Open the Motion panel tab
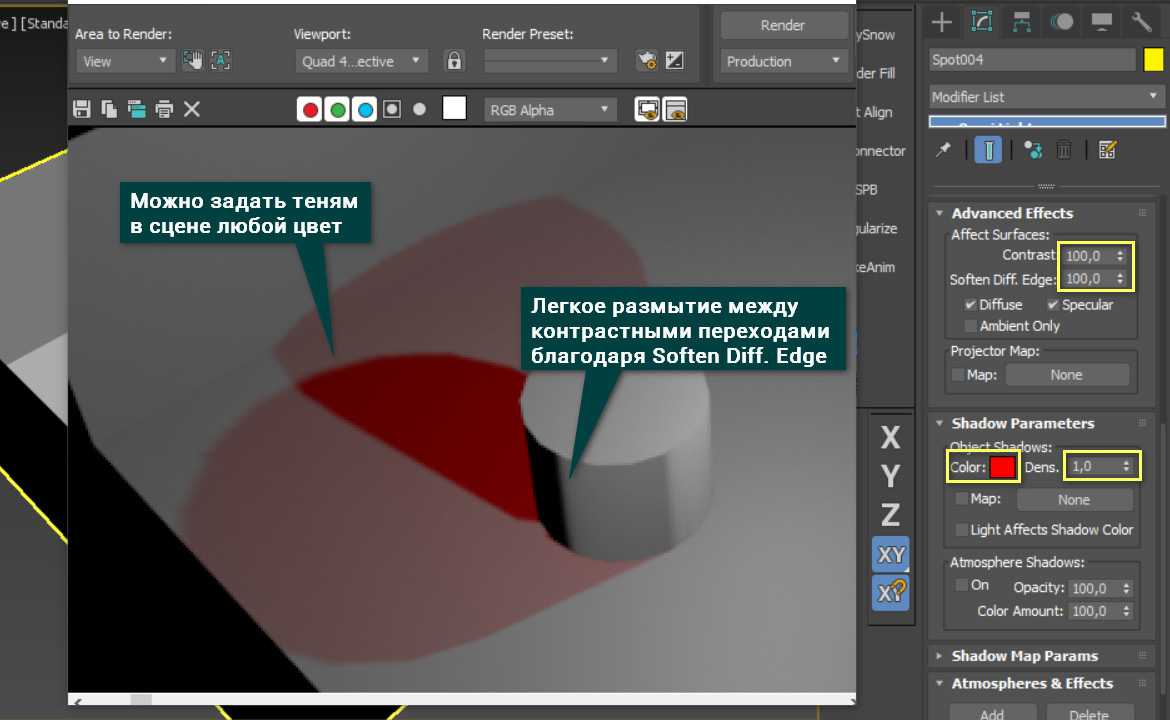1170x720 pixels. click(x=1062, y=21)
